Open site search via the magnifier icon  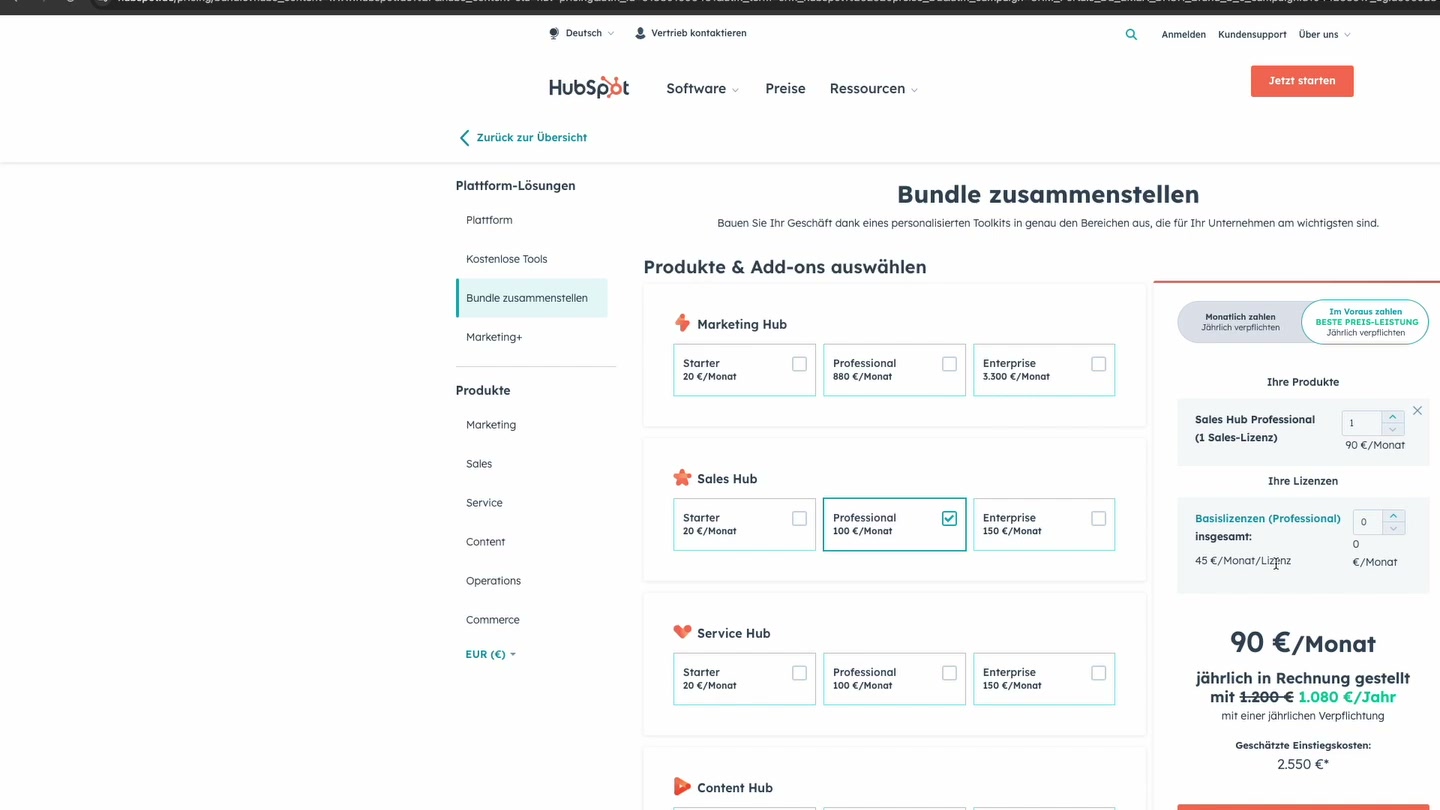coord(1131,34)
